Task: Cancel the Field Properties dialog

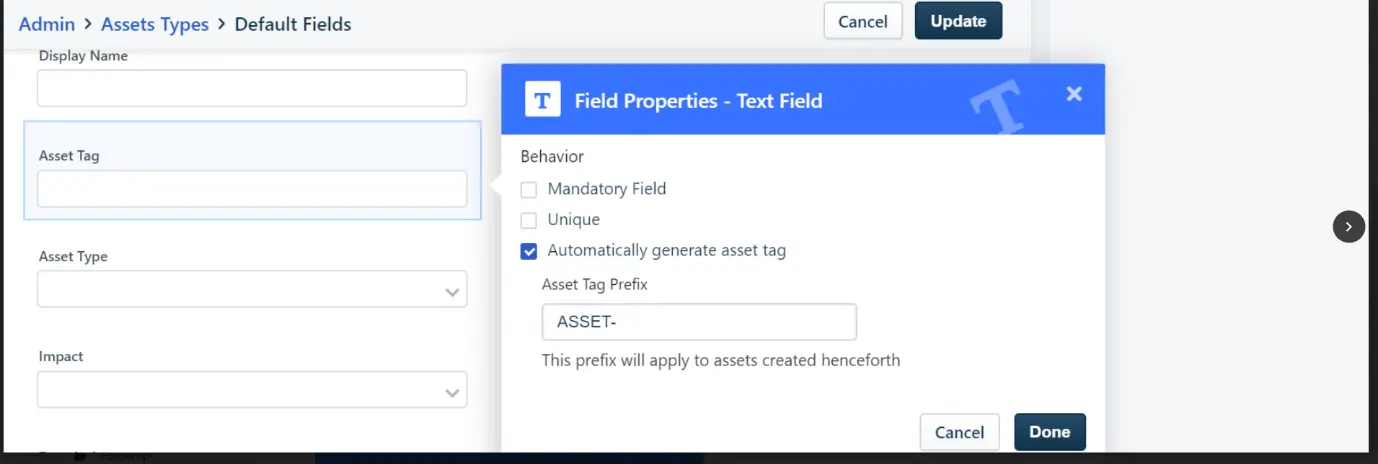Action: point(959,432)
